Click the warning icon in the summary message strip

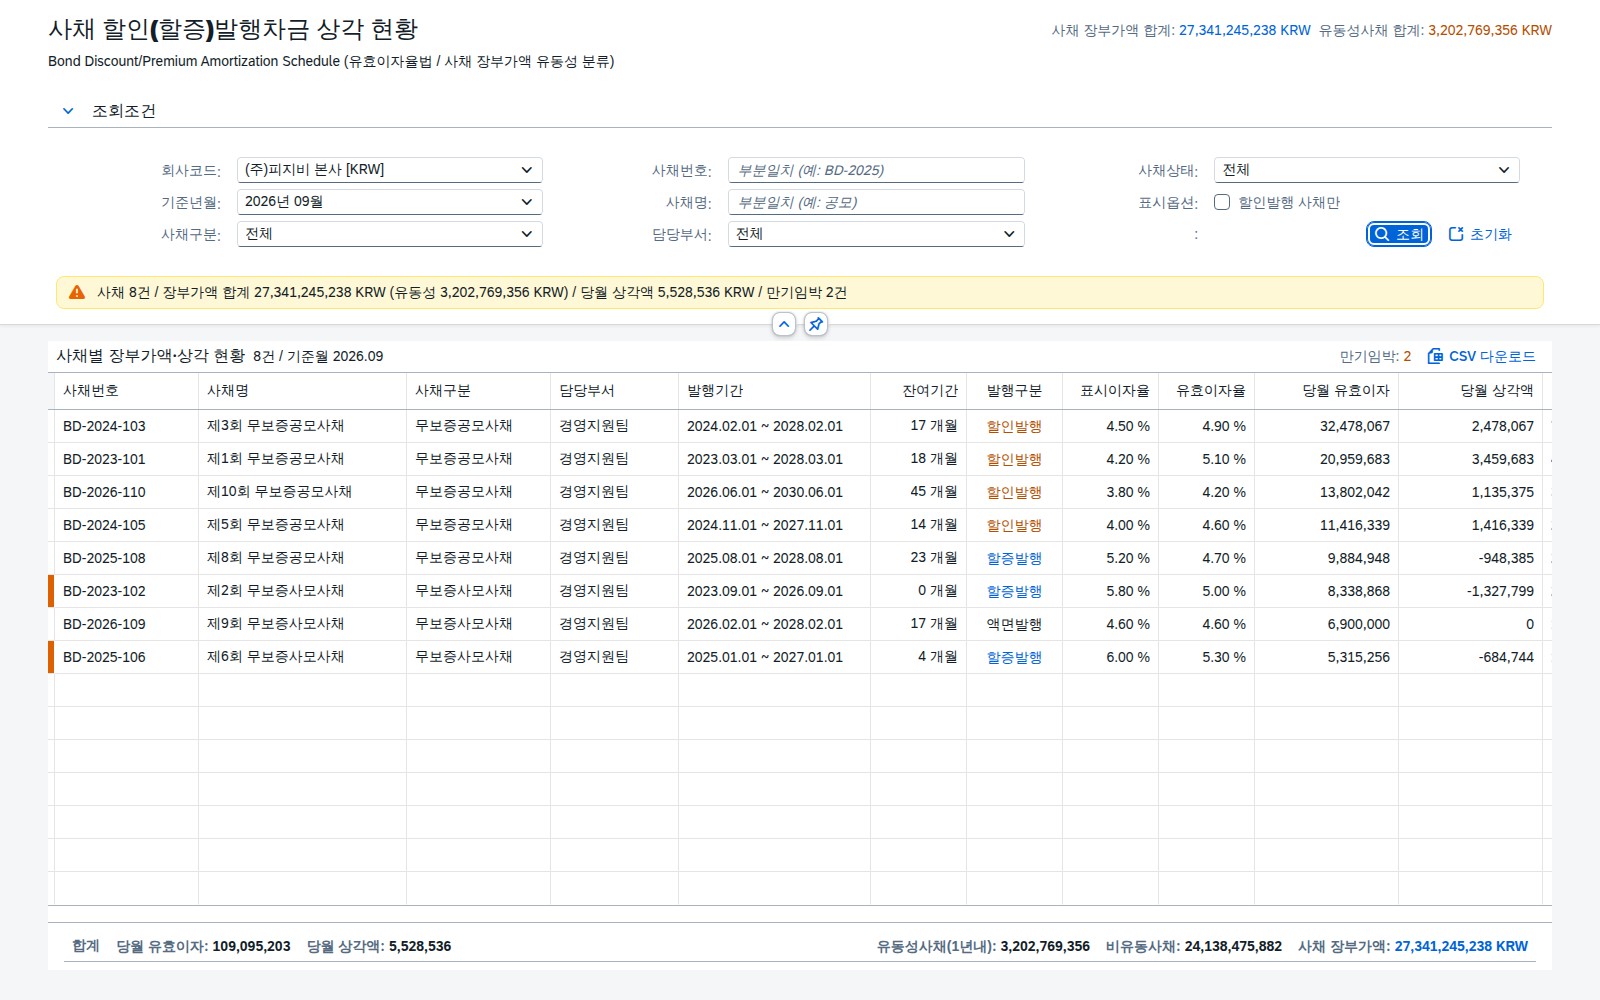coord(77,292)
